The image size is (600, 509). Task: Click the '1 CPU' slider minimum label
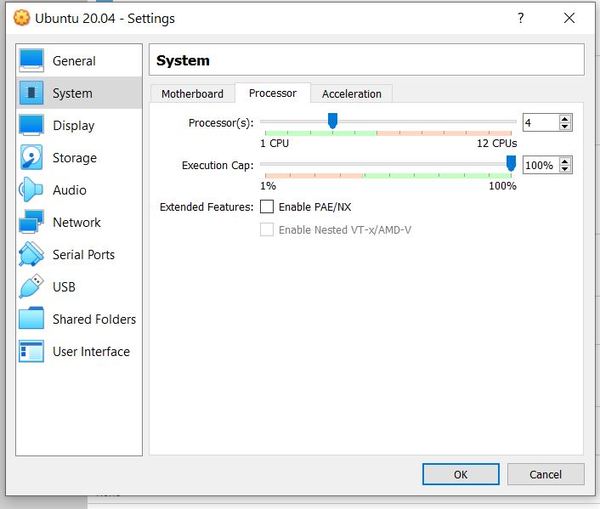click(274, 143)
